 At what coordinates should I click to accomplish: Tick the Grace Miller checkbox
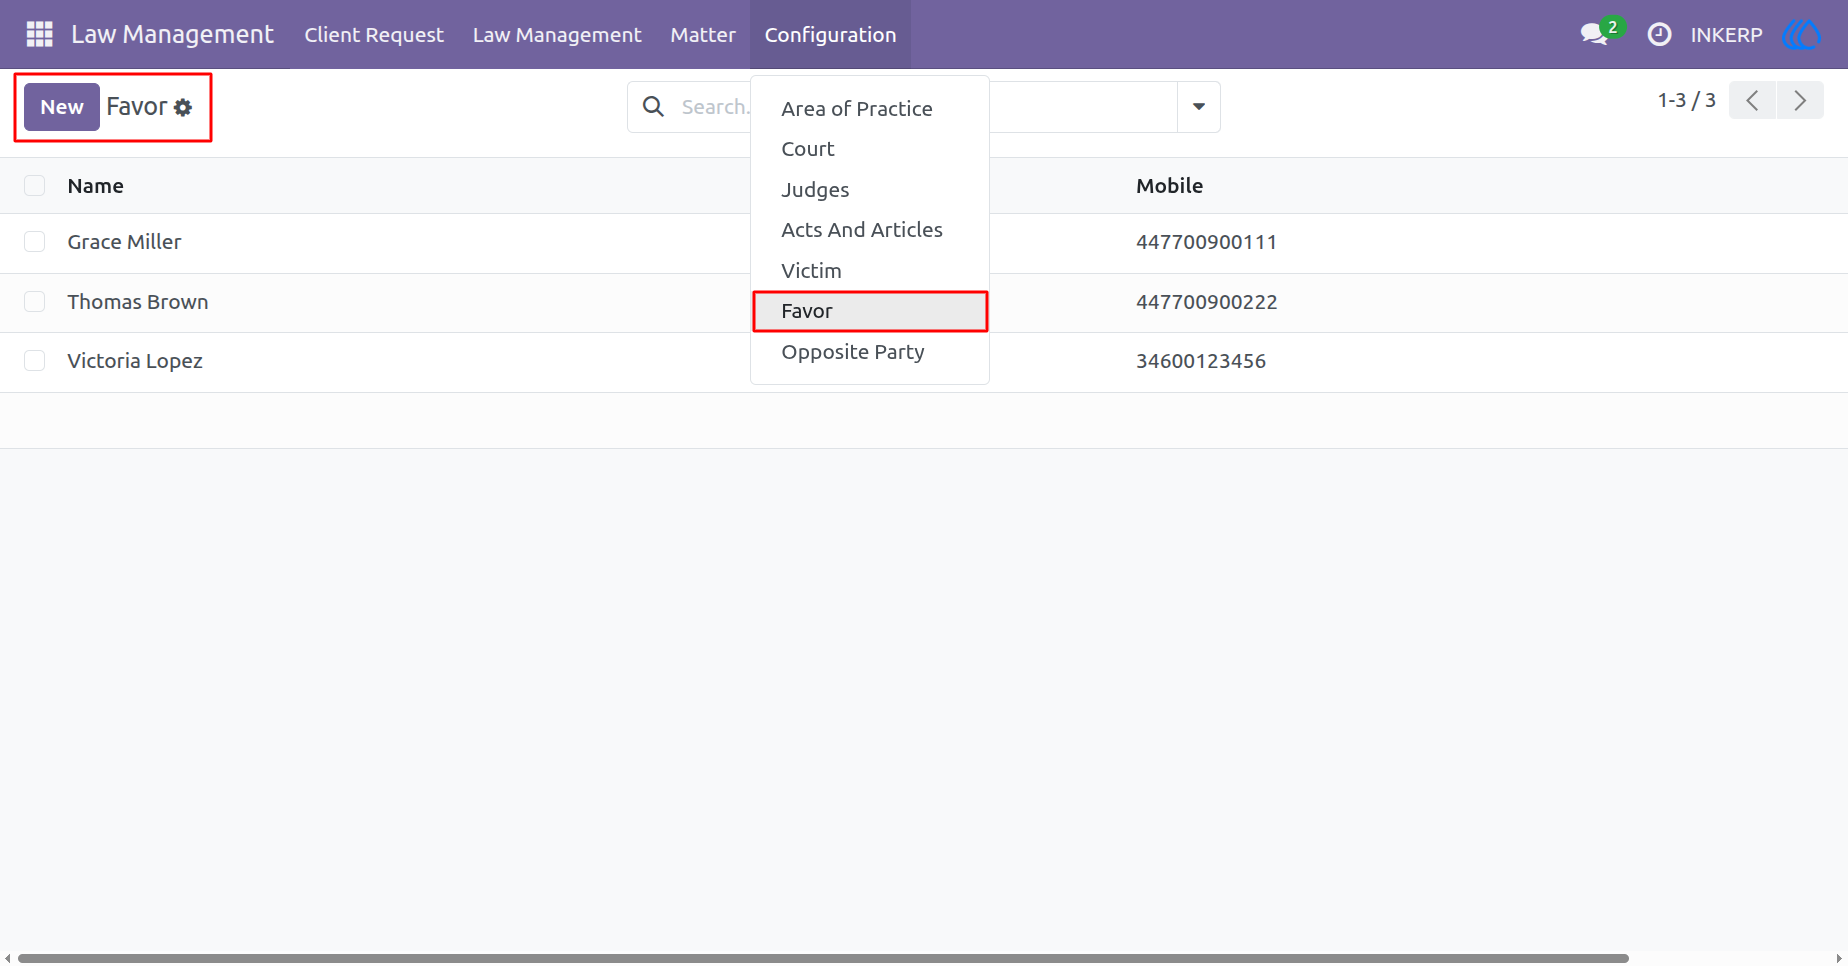[35, 242]
